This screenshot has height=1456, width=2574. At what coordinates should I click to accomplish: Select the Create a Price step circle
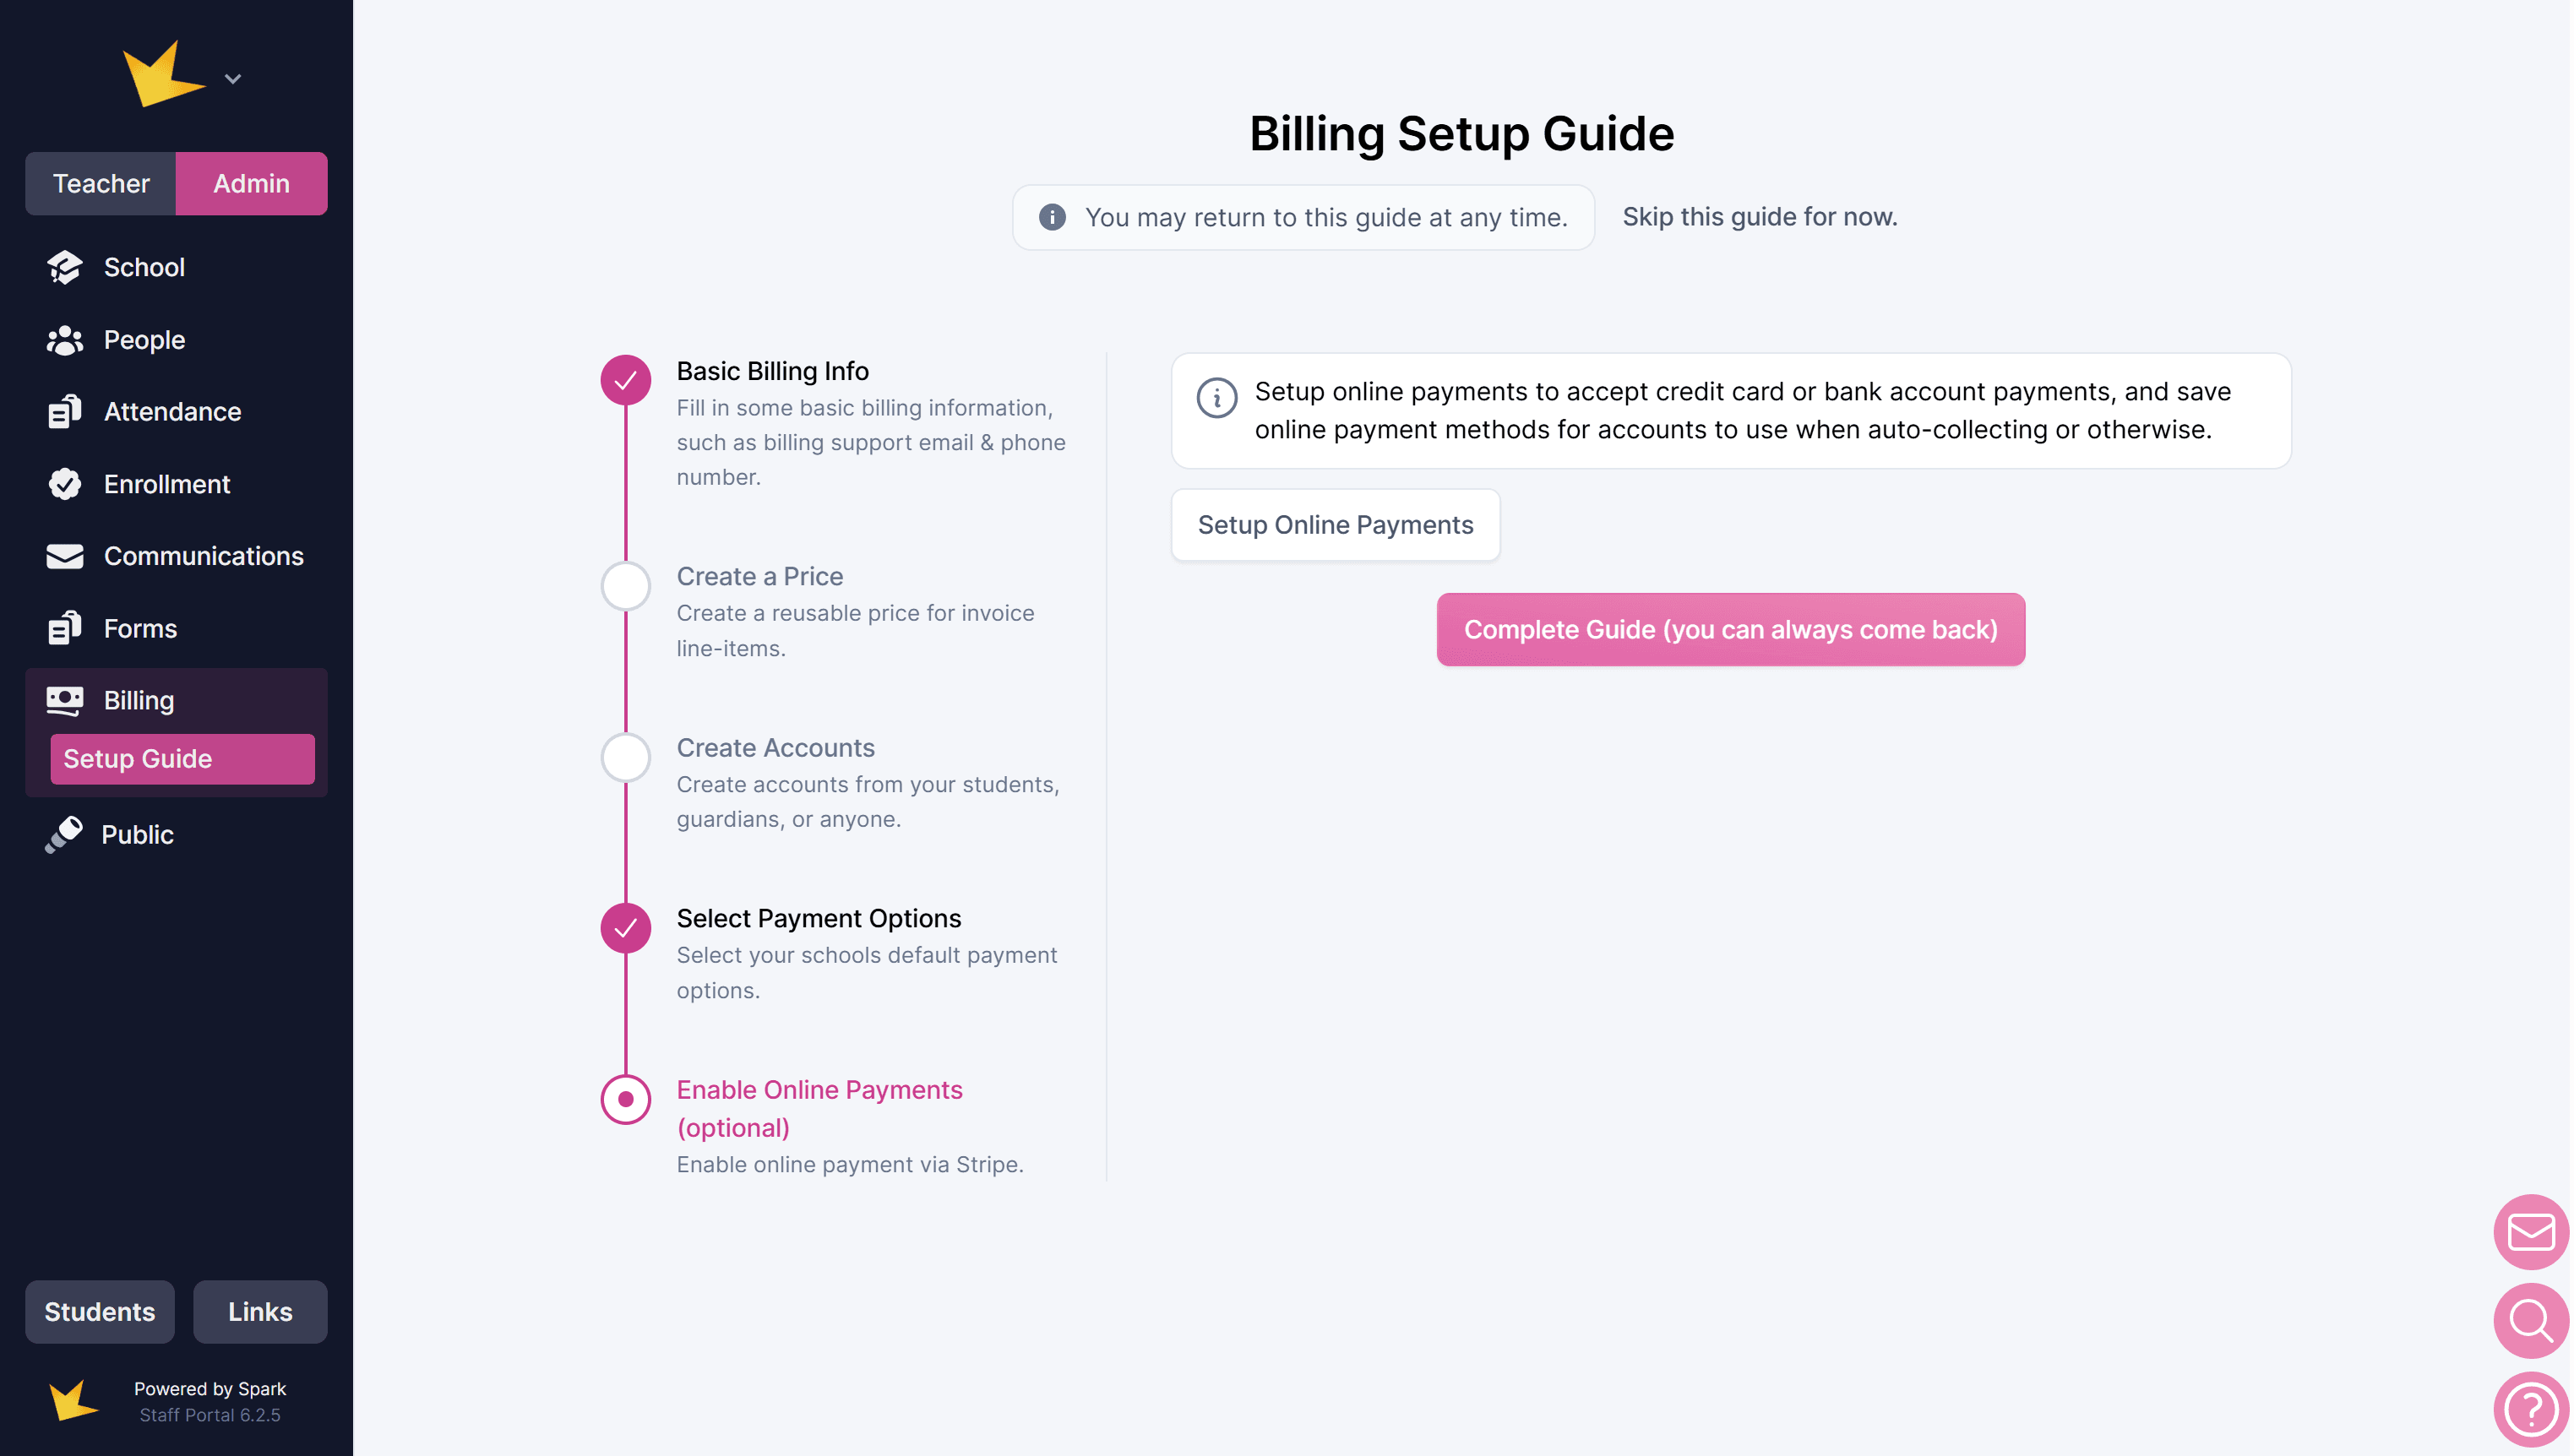pos(626,586)
